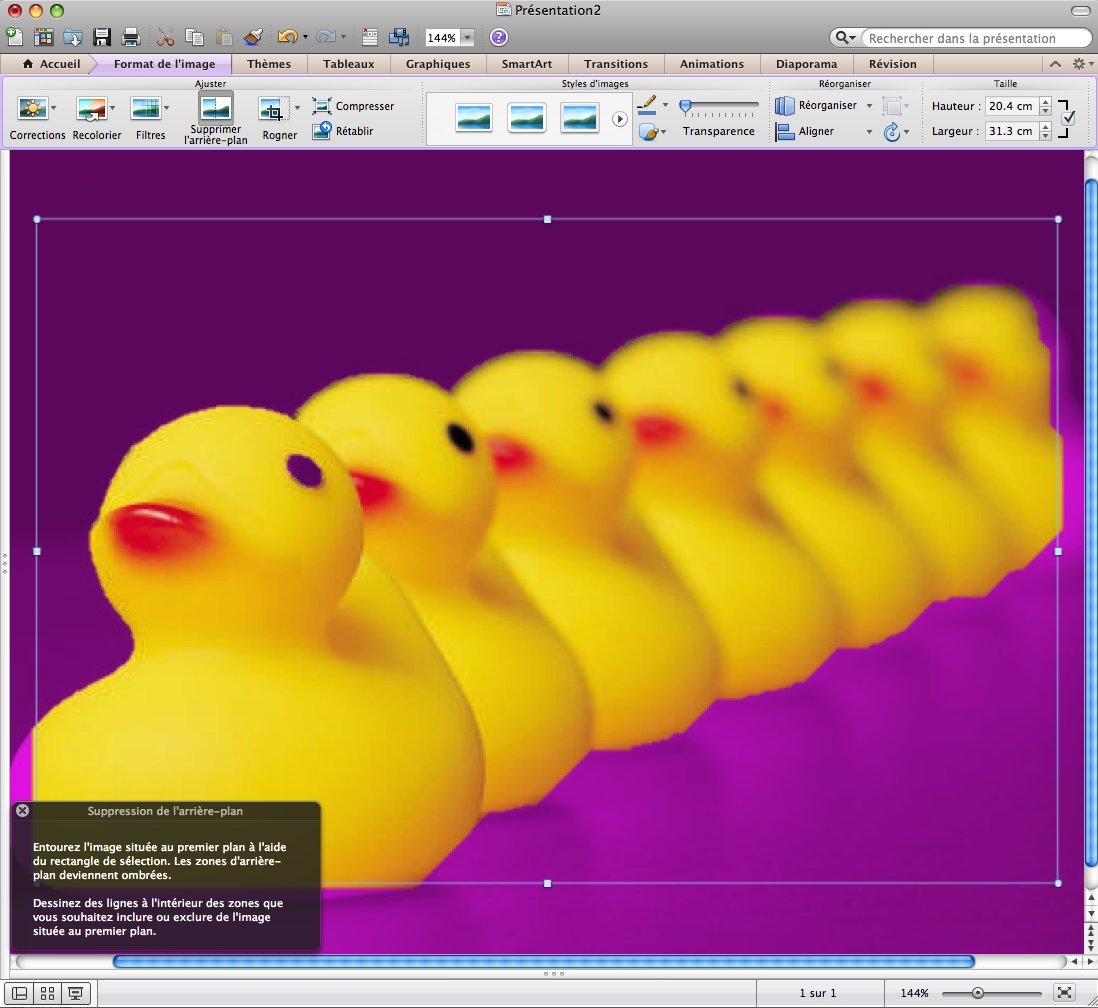Image resolution: width=1098 pixels, height=1008 pixels.
Task: Open the zoom 144% dropdown arrow
Action: coord(467,38)
